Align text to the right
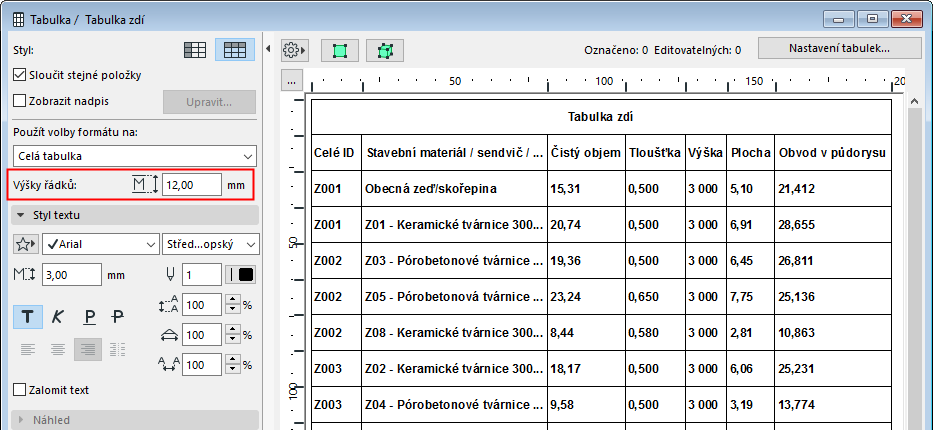 88,349
